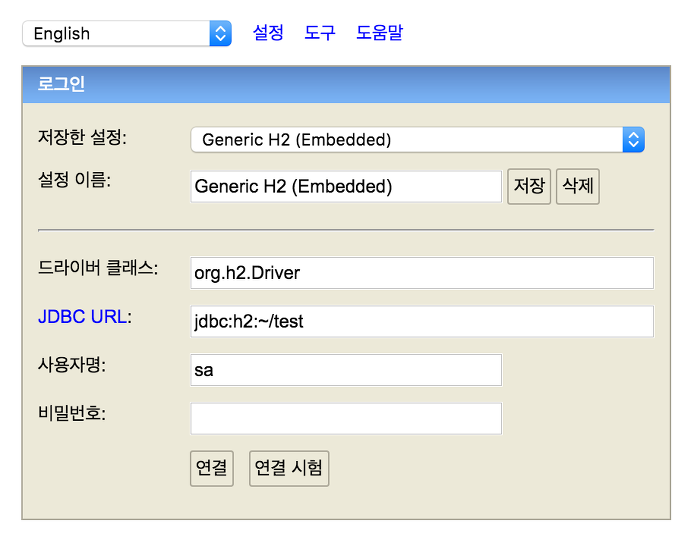Open the 설정 link
This screenshot has height=552, width=694.
coord(268,32)
